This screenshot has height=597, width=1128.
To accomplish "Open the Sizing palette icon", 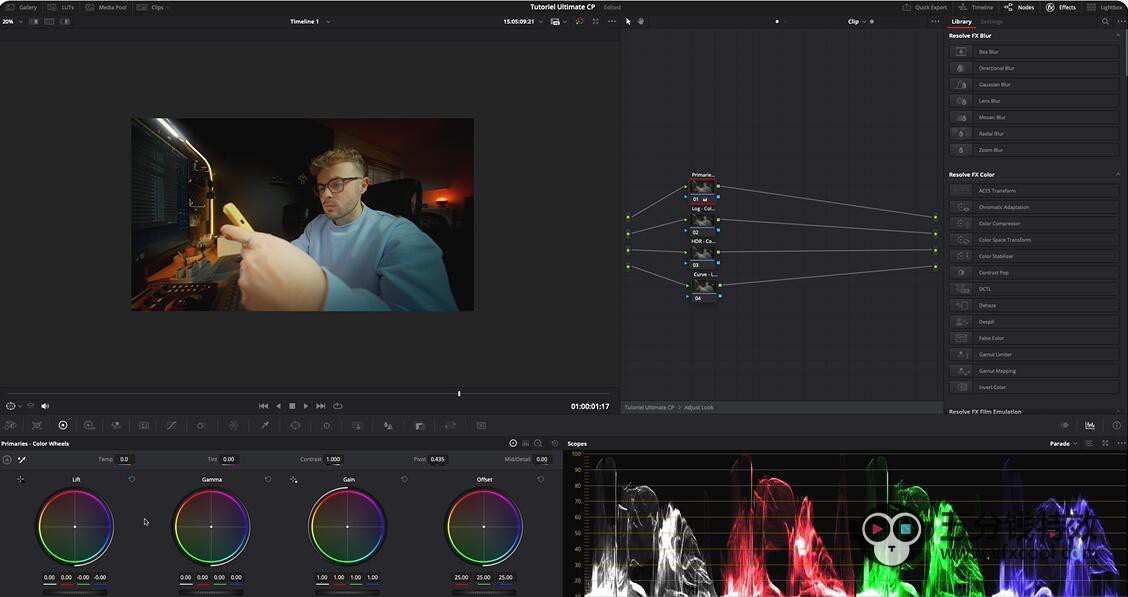I will coord(450,426).
